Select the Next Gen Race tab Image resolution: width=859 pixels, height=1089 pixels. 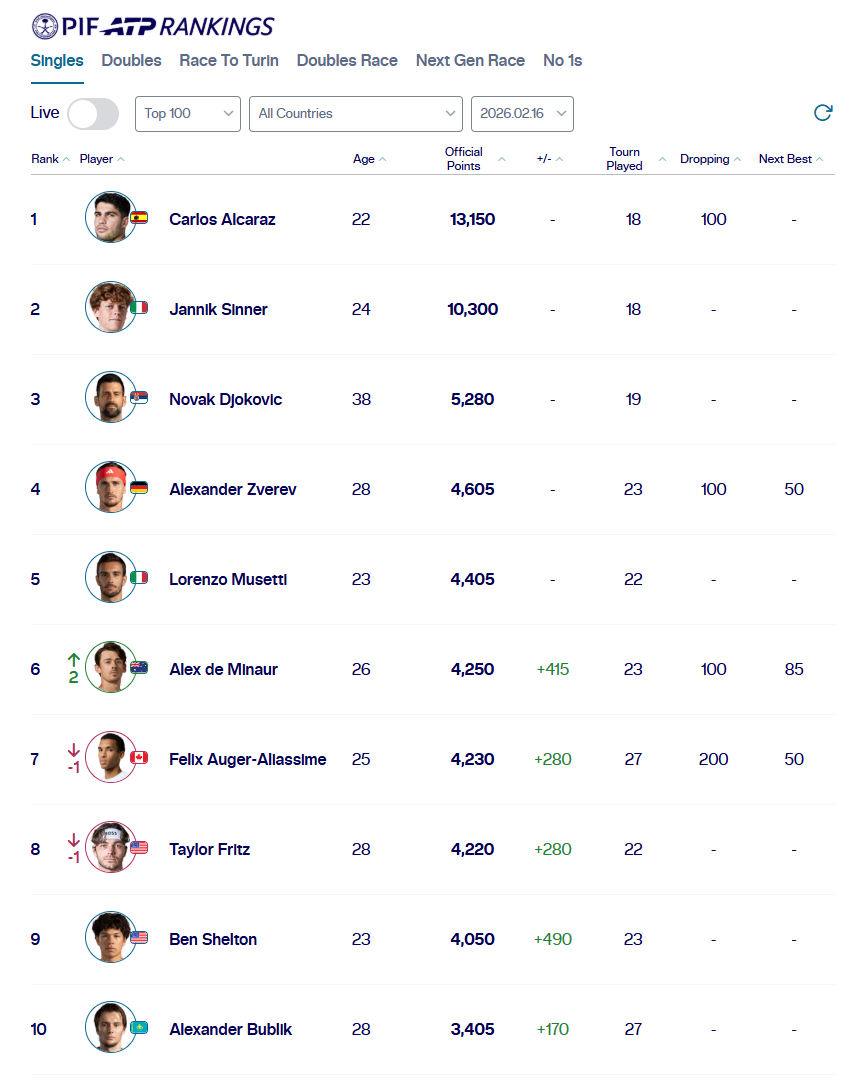tap(470, 61)
